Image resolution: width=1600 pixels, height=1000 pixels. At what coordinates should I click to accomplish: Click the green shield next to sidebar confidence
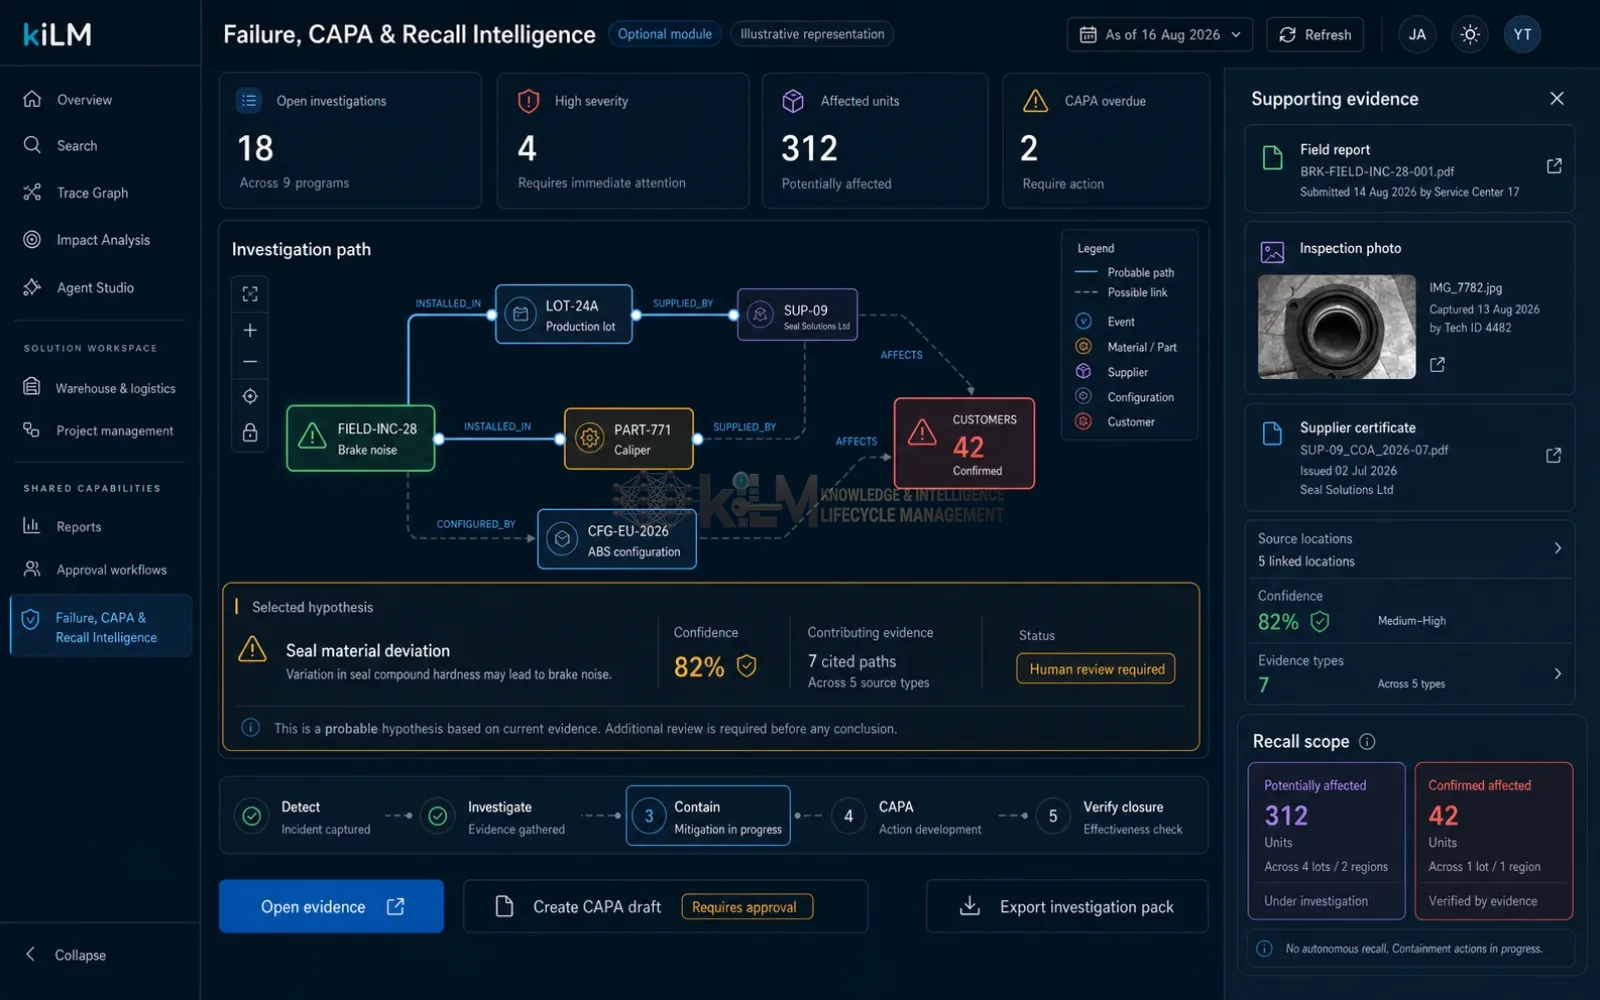point(1320,622)
